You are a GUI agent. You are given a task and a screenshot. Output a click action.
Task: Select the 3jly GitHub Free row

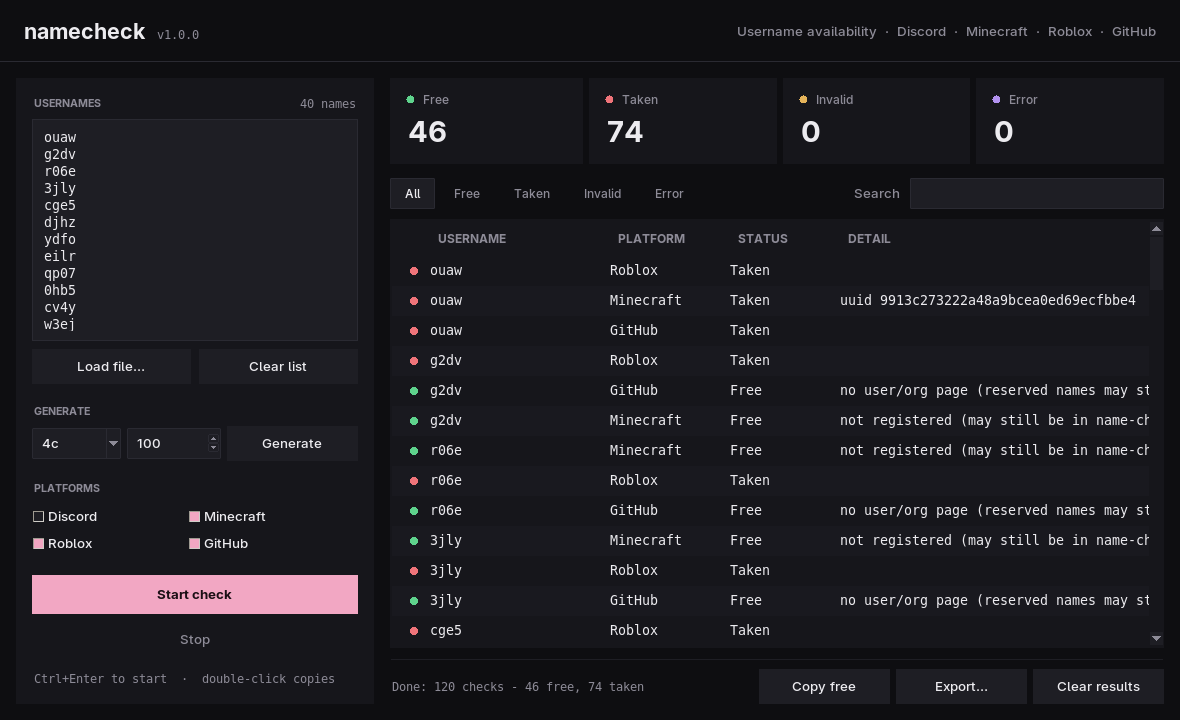tap(770, 600)
